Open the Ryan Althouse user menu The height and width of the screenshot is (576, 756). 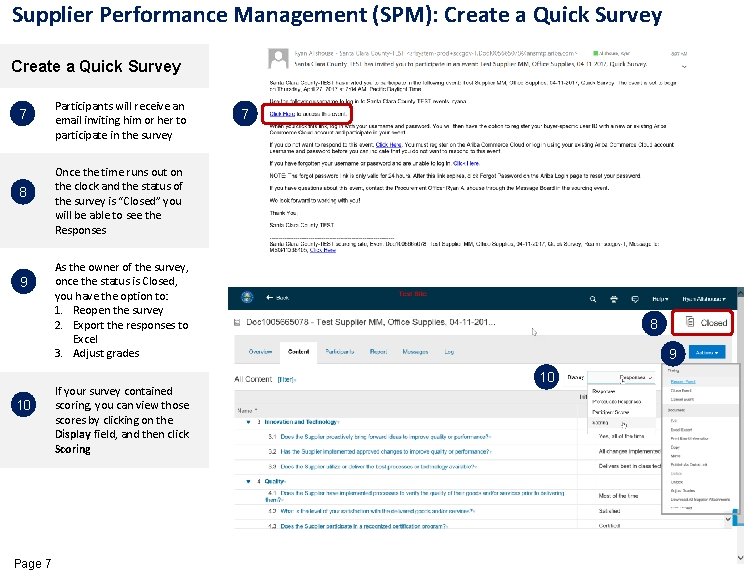point(704,299)
